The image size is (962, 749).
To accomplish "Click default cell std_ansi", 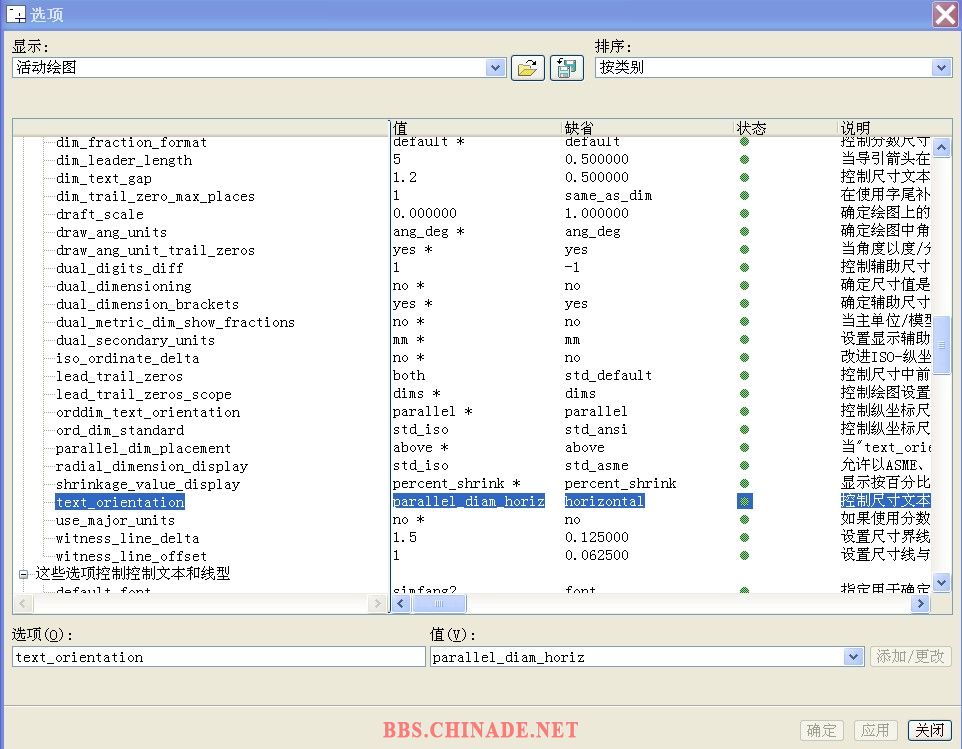I will 596,429.
